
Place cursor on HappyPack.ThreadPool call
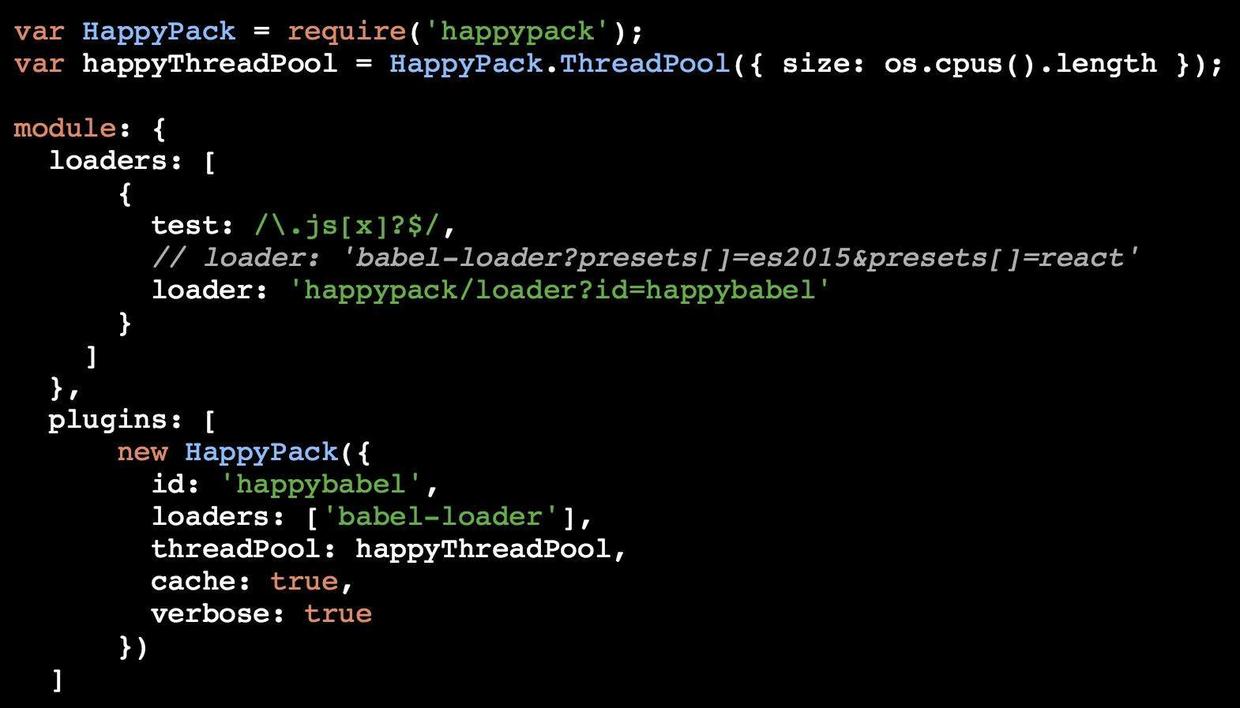(x=559, y=64)
